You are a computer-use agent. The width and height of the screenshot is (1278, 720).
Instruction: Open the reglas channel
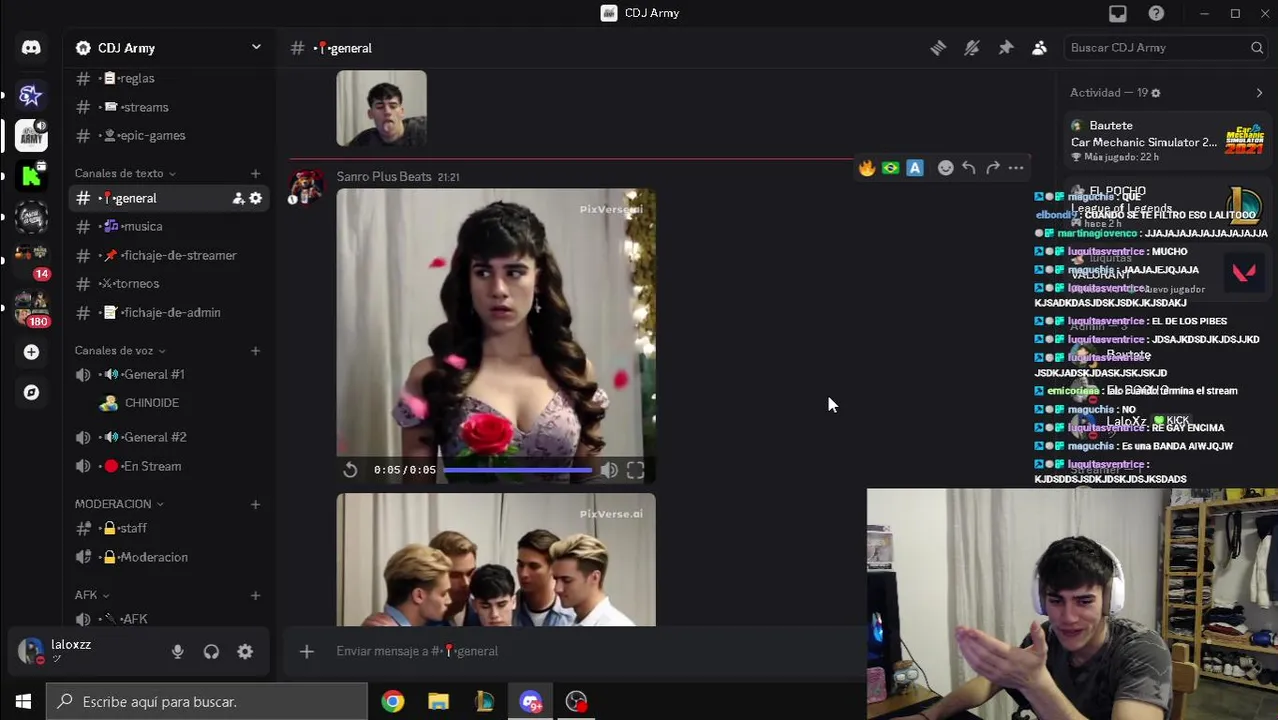click(169, 78)
